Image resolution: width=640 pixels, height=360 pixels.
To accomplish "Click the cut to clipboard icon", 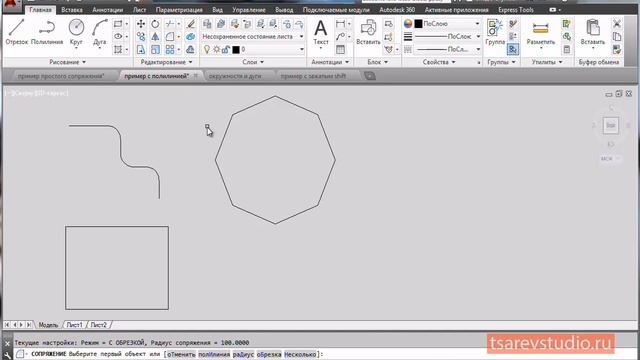I will coord(617,24).
